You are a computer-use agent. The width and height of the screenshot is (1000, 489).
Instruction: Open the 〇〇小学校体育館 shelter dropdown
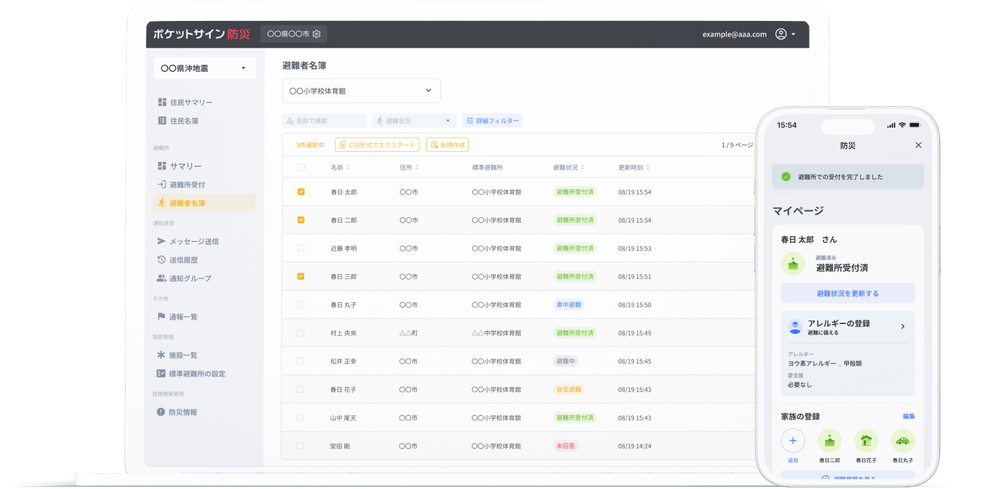click(360, 91)
